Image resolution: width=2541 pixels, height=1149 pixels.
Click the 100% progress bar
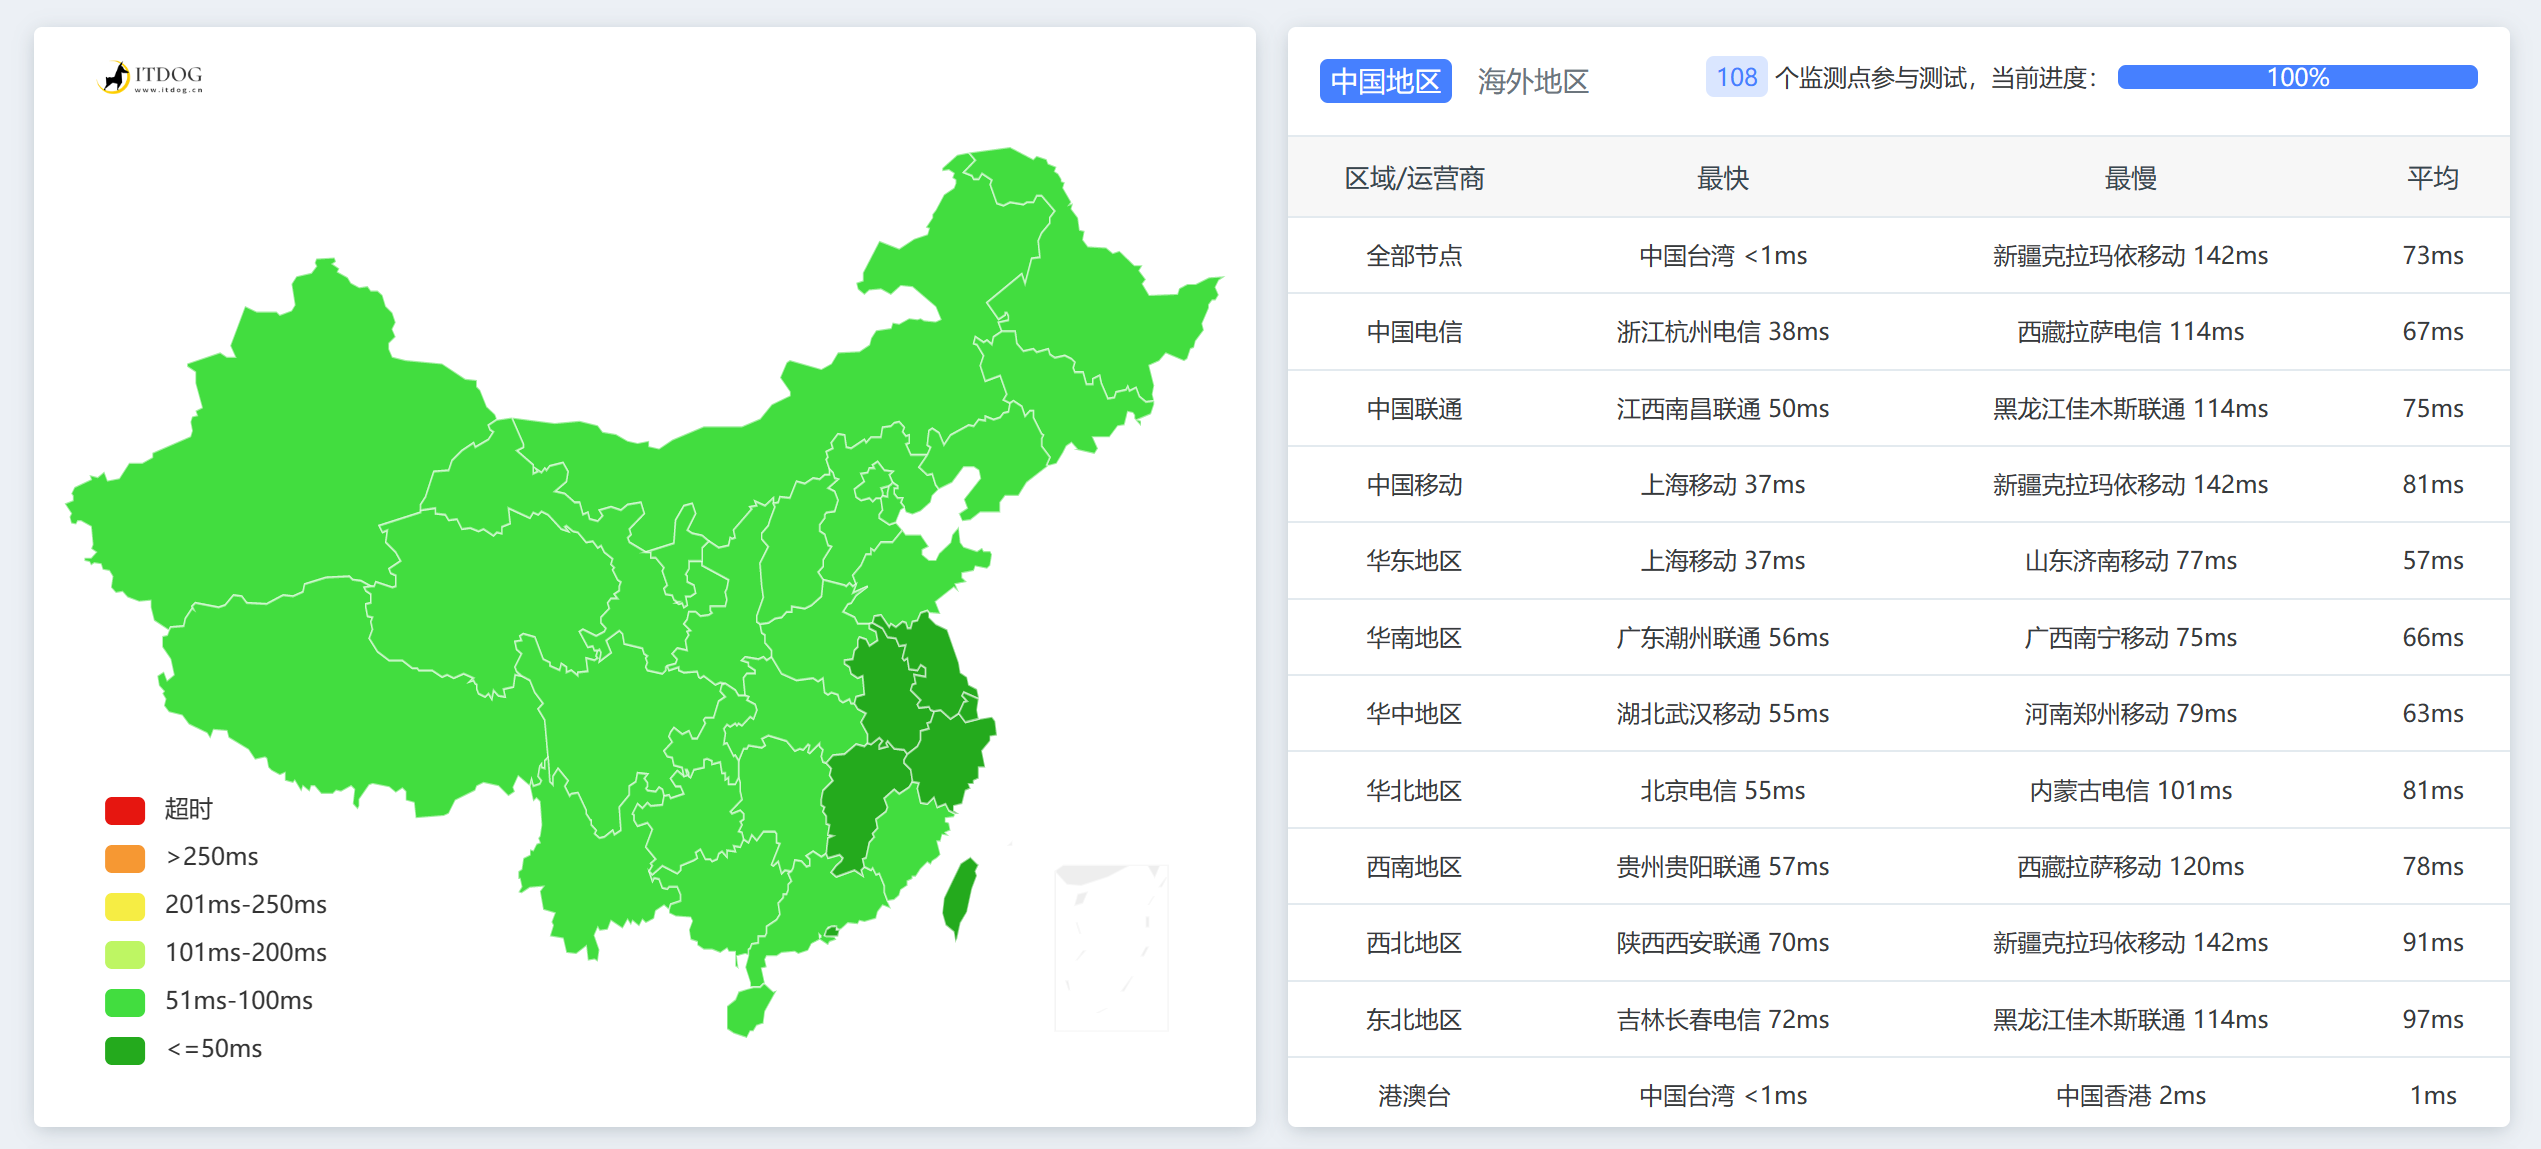tap(2296, 78)
